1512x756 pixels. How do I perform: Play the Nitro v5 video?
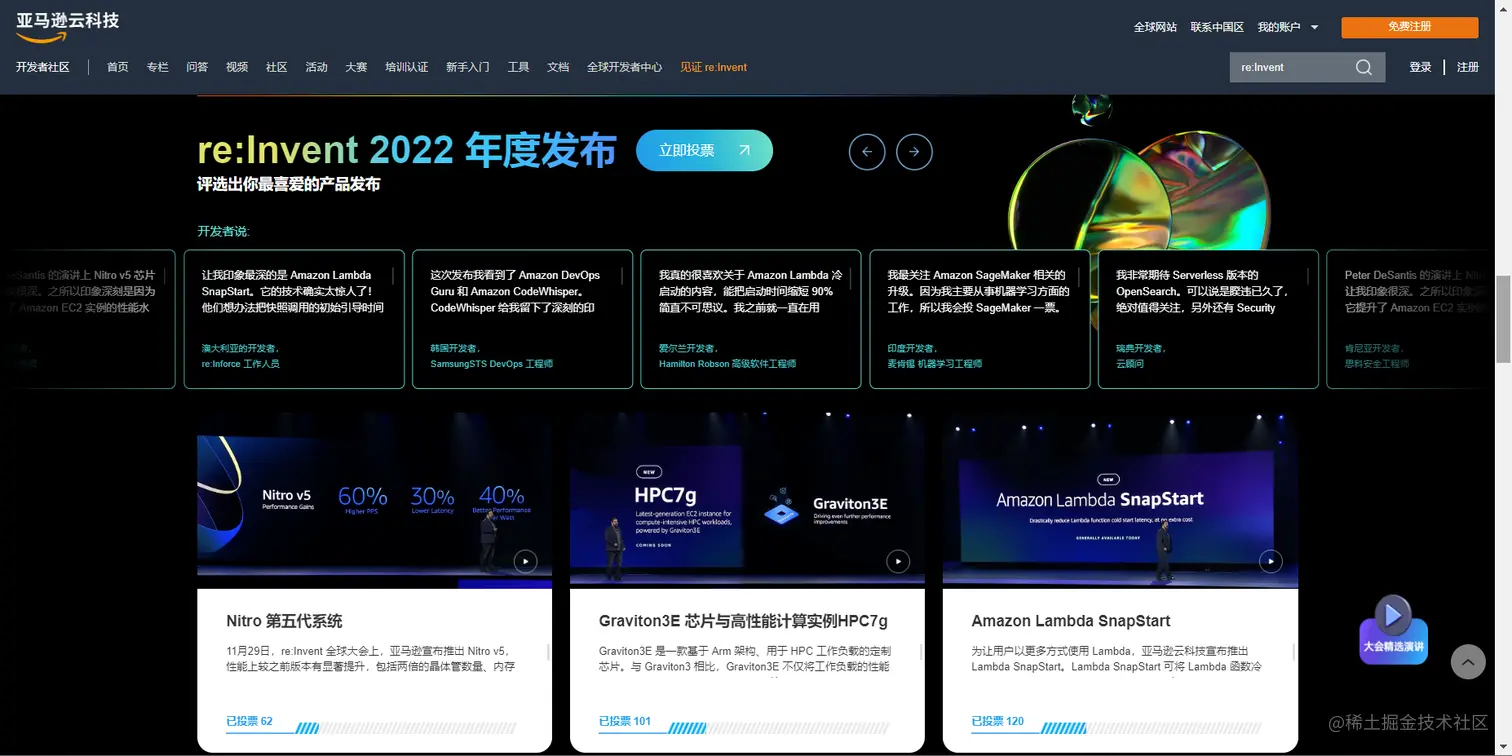click(x=525, y=561)
